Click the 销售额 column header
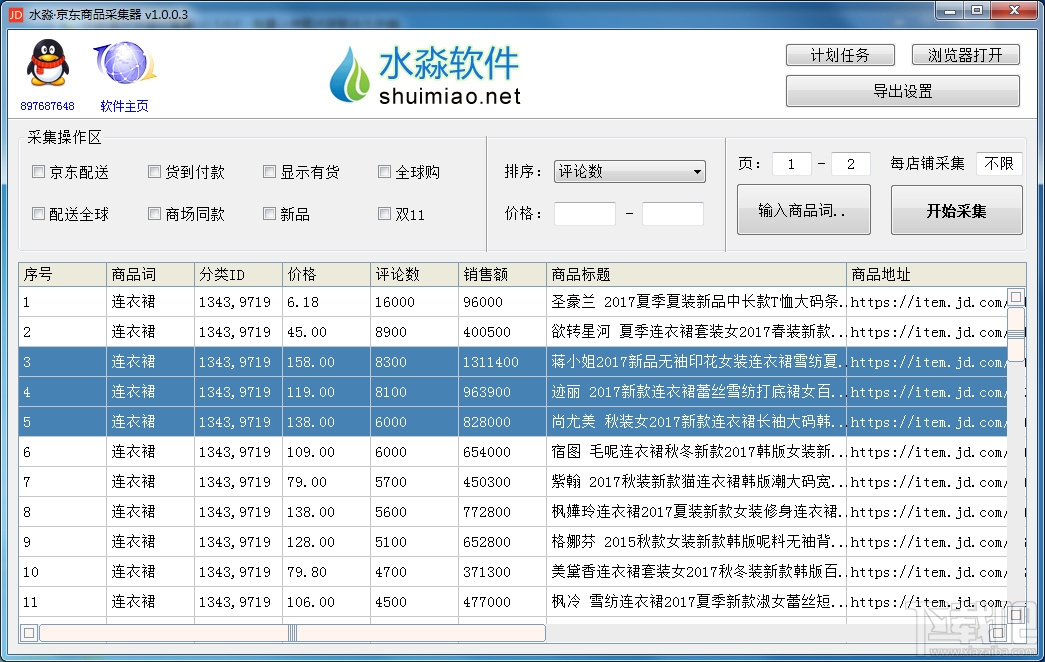Screen dimensions: 1045x662 (502, 275)
